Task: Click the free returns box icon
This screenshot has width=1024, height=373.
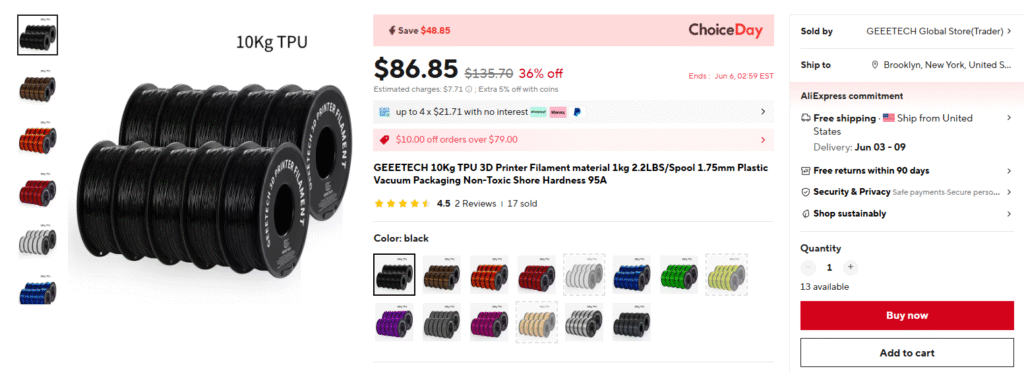Action: click(806, 171)
